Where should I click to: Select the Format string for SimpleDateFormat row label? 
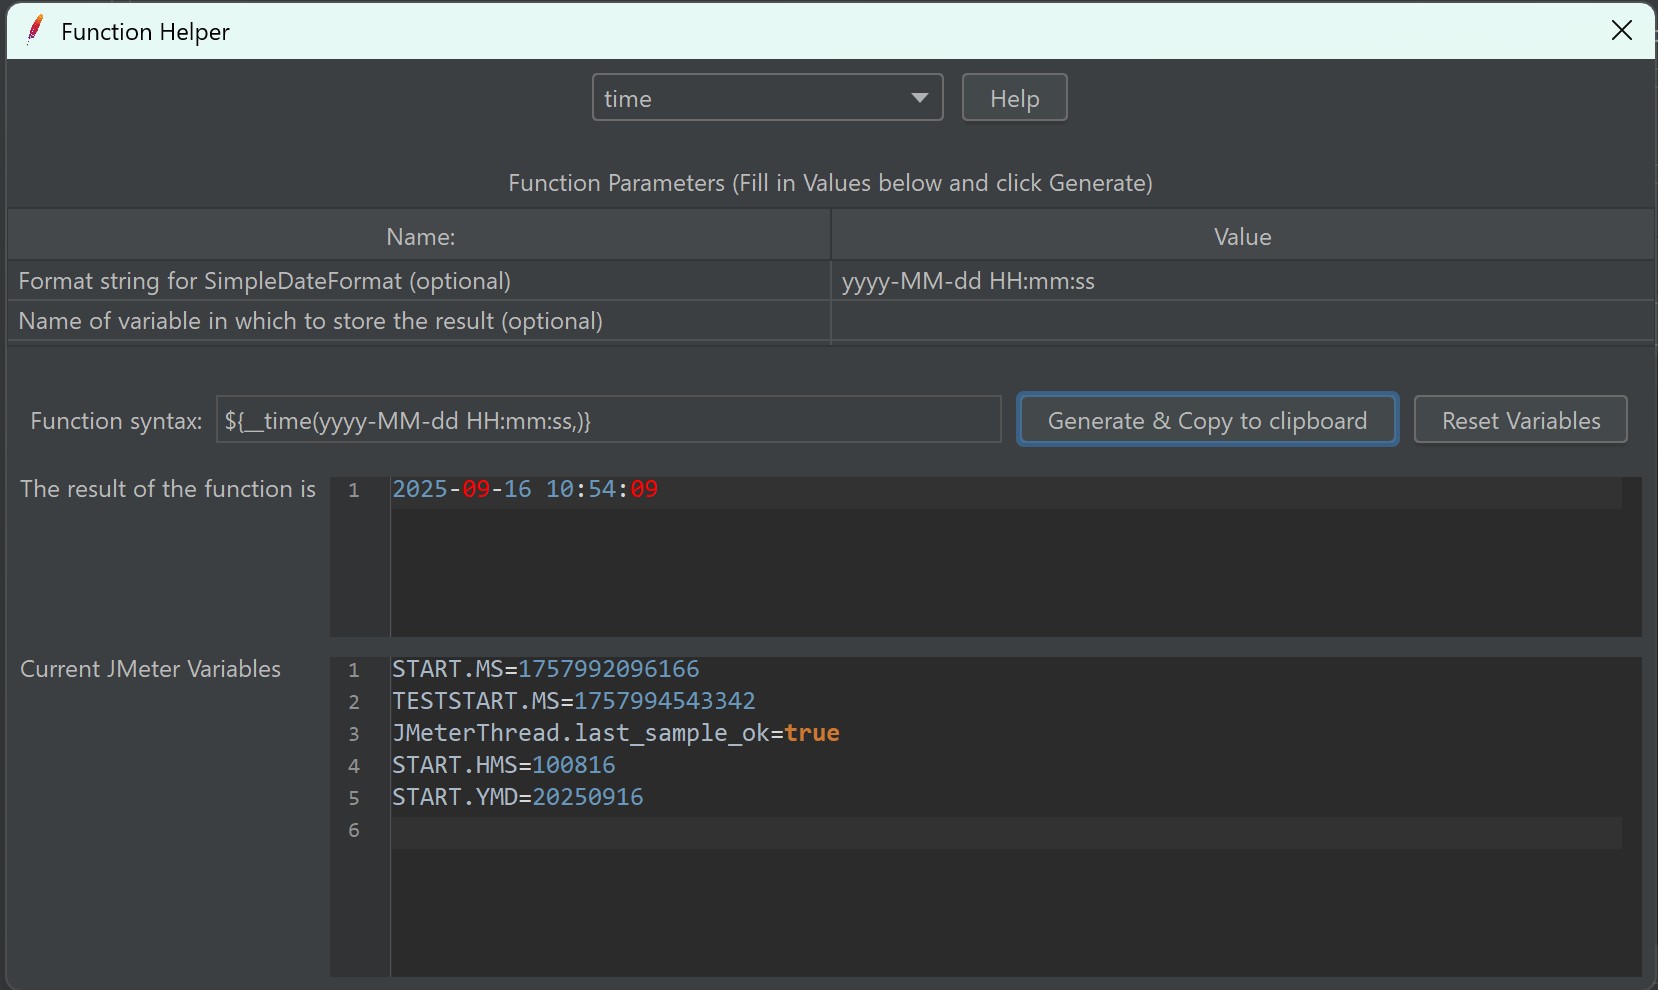(265, 281)
